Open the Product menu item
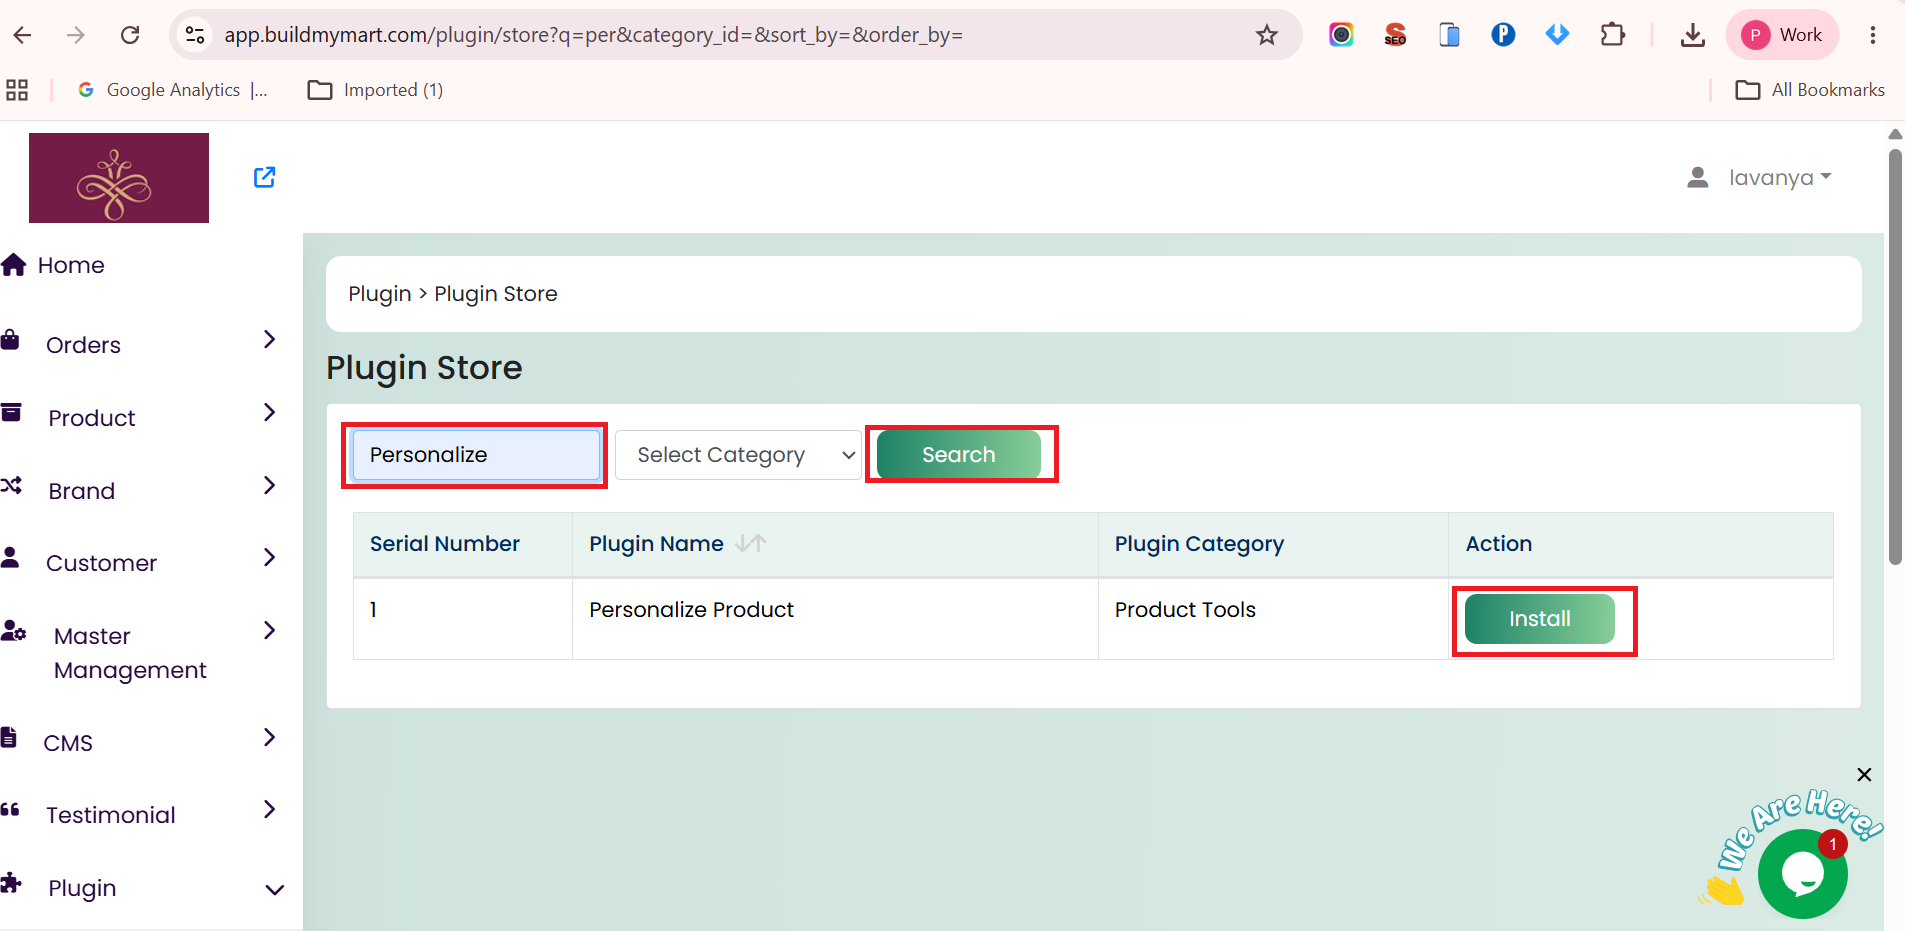The width and height of the screenshot is (1905, 931). [x=92, y=418]
